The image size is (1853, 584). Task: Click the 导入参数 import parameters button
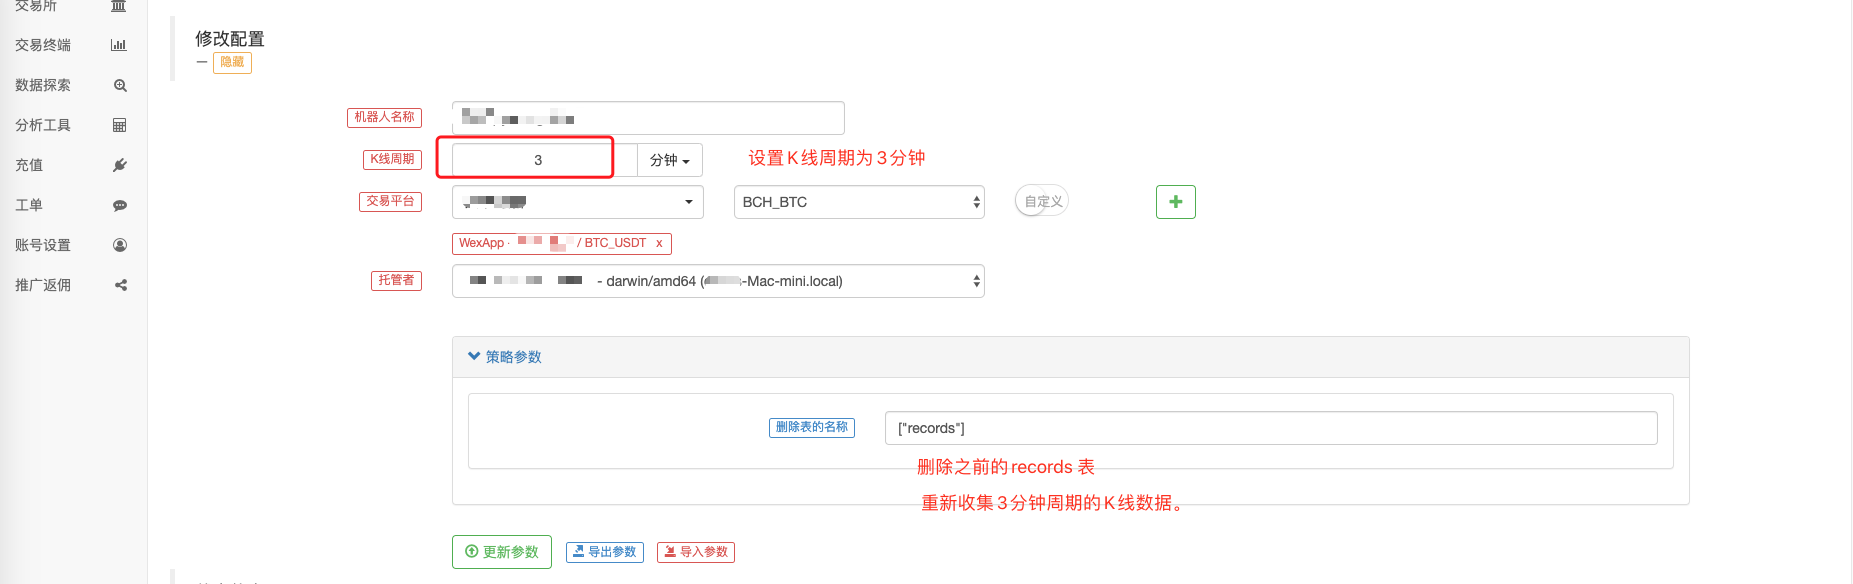point(696,552)
